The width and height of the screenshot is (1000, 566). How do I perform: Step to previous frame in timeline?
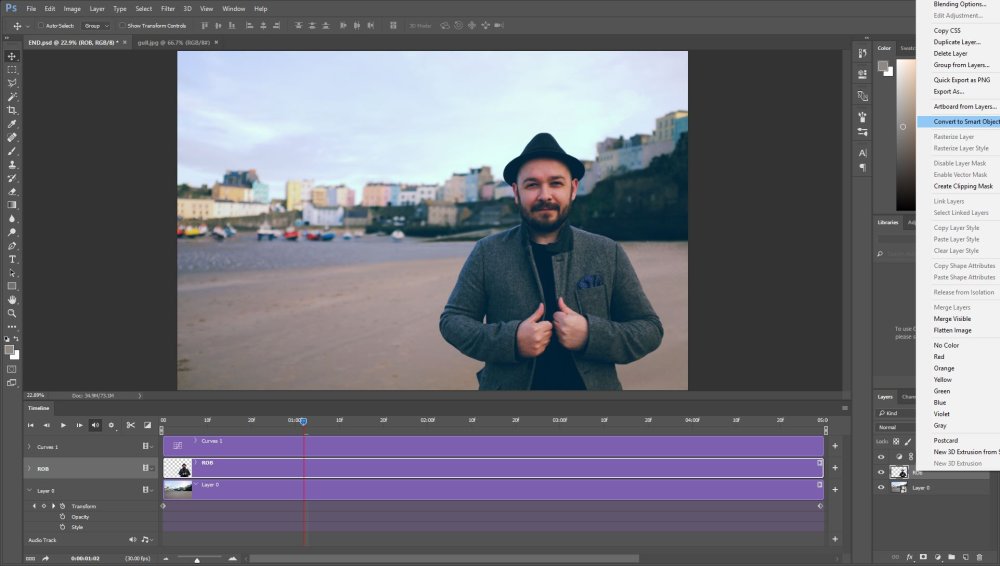[47, 425]
